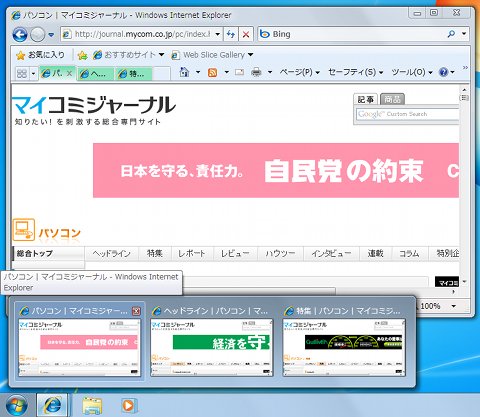Close the active パ tab with its X
The image size is (480, 417).
tap(69, 73)
